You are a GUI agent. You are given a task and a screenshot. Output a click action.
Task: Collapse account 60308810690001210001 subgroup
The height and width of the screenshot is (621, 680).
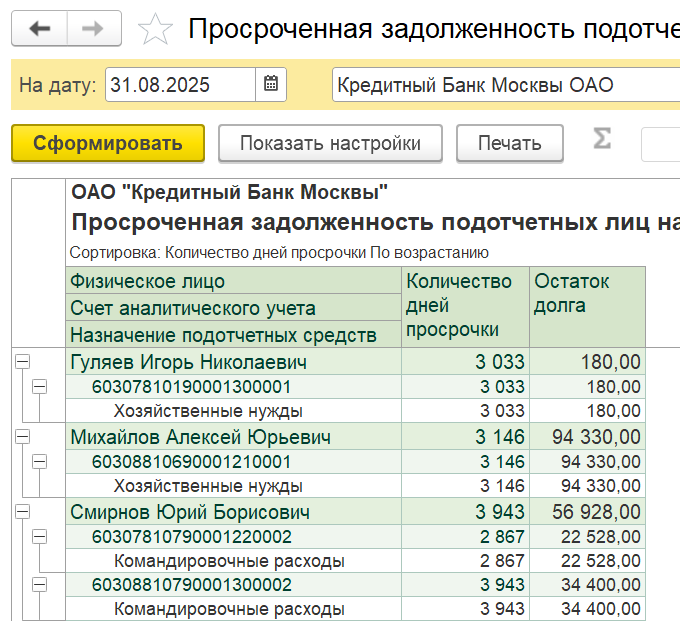39,462
